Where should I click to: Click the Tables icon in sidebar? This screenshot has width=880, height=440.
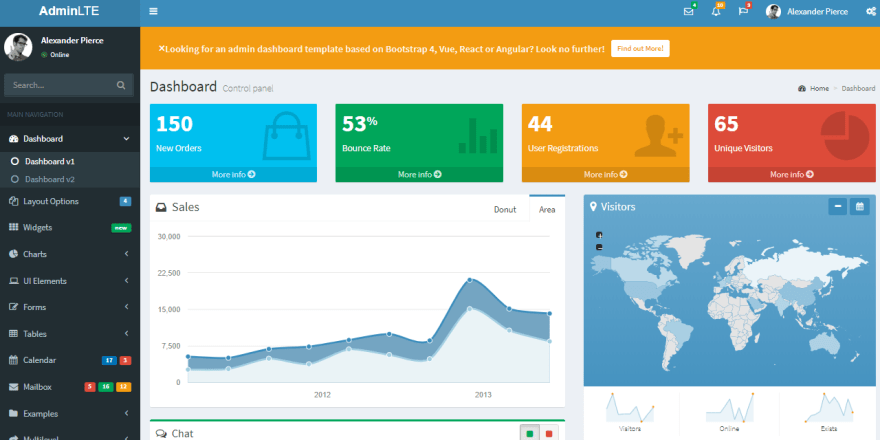[13, 334]
